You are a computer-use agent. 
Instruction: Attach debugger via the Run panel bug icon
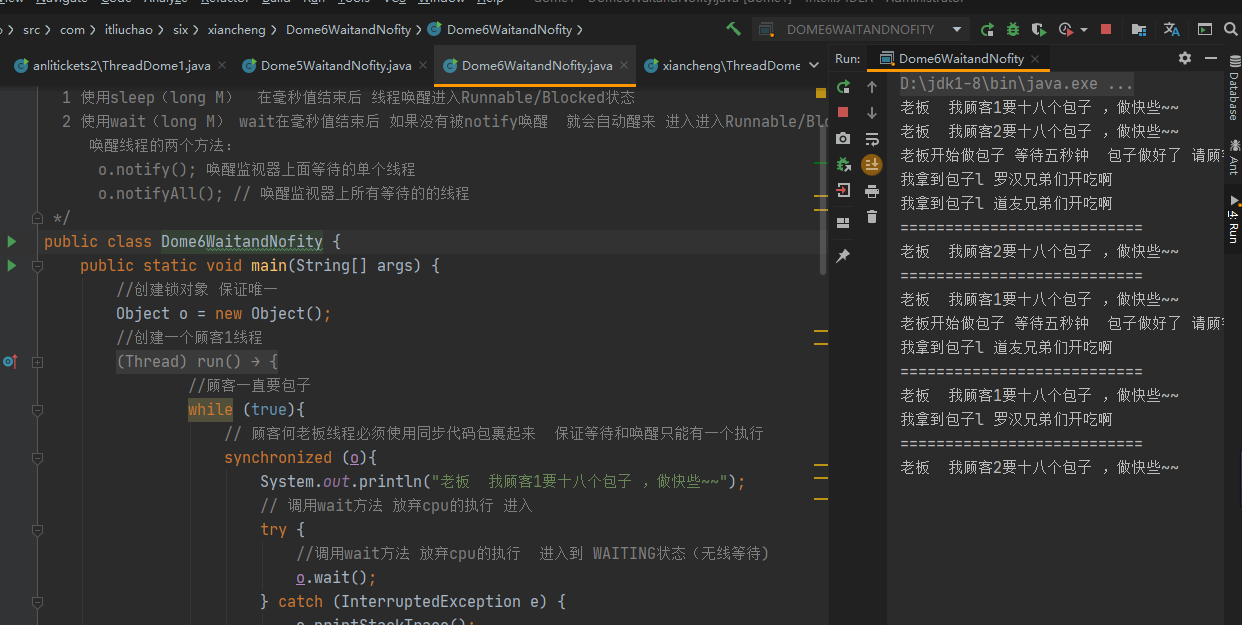[843, 165]
